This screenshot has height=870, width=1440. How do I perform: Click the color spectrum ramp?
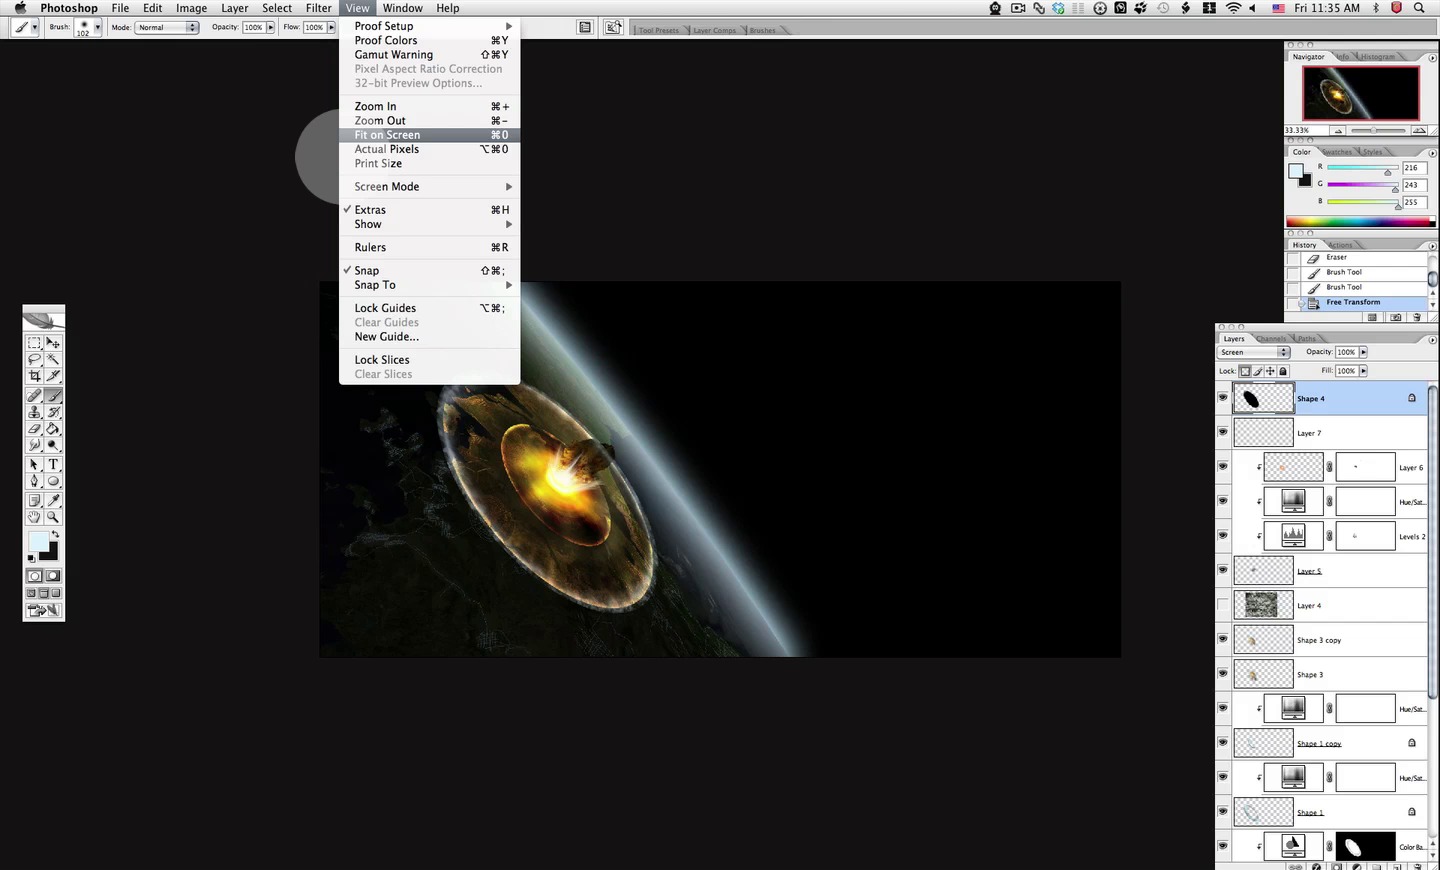tap(1360, 222)
